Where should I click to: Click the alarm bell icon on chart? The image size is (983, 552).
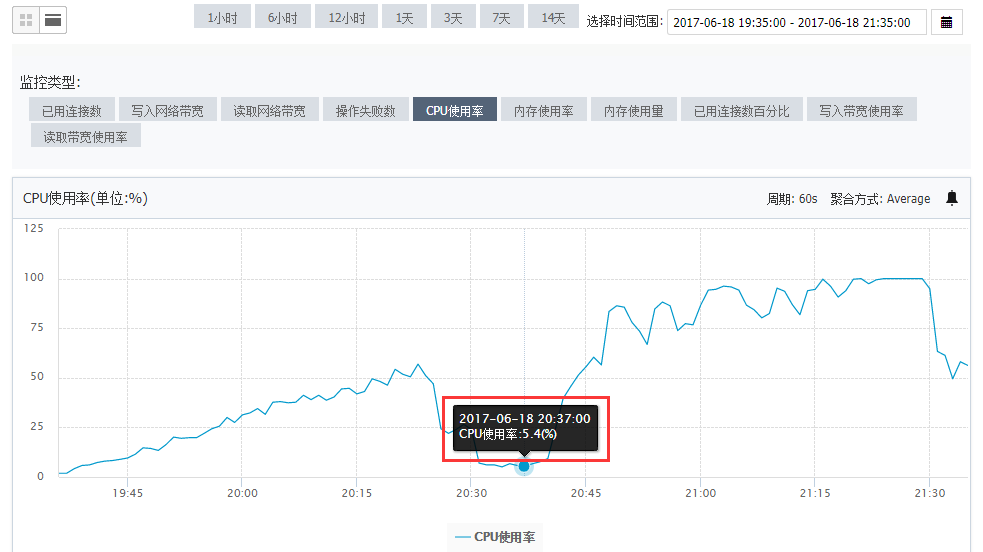[952, 198]
